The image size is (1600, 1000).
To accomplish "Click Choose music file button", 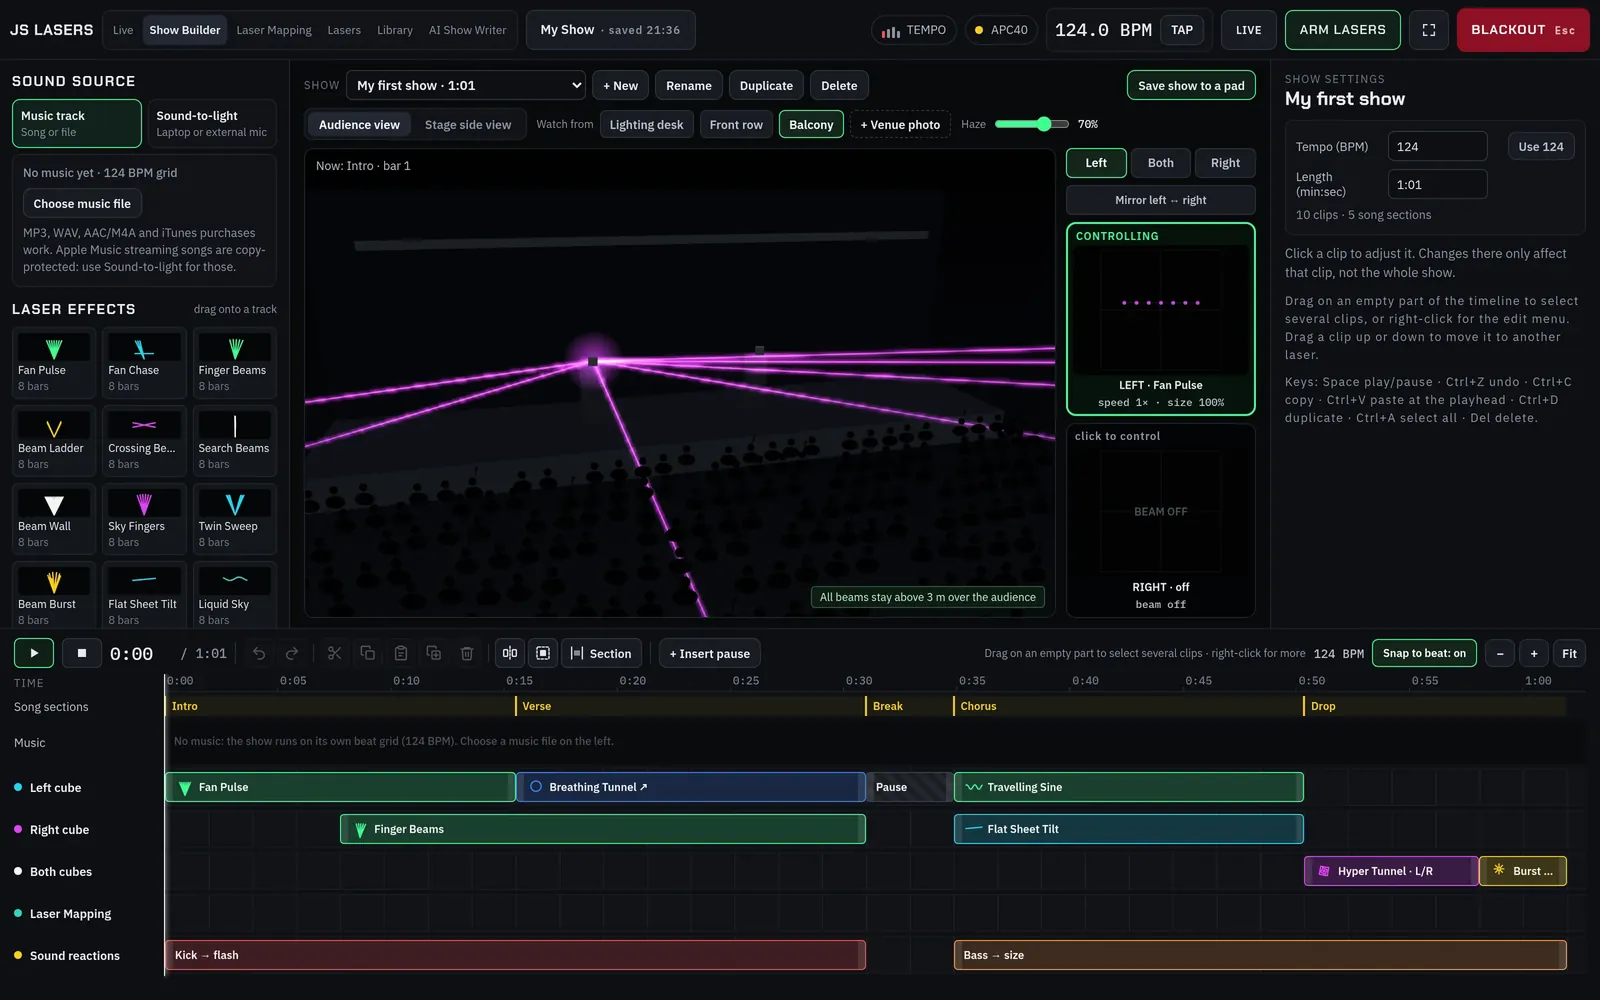I will click(x=82, y=204).
